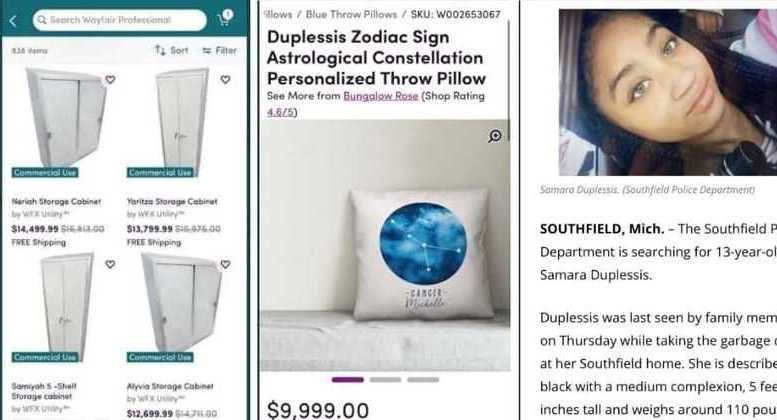
Task: Zoom the pillow image with magnifier icon
Action: click(495, 136)
